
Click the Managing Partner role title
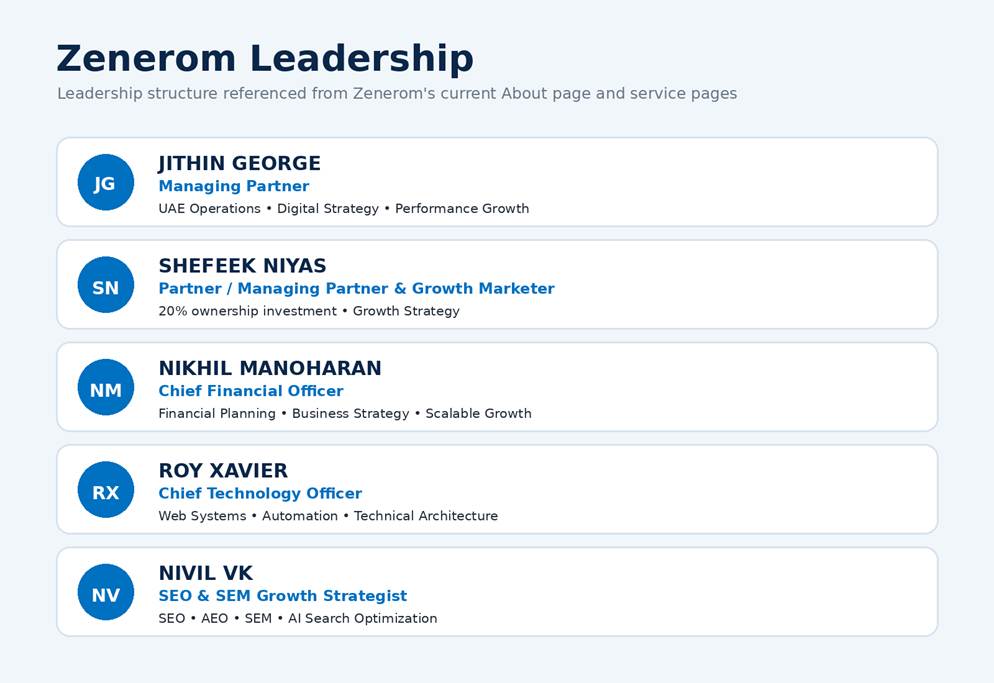point(234,186)
